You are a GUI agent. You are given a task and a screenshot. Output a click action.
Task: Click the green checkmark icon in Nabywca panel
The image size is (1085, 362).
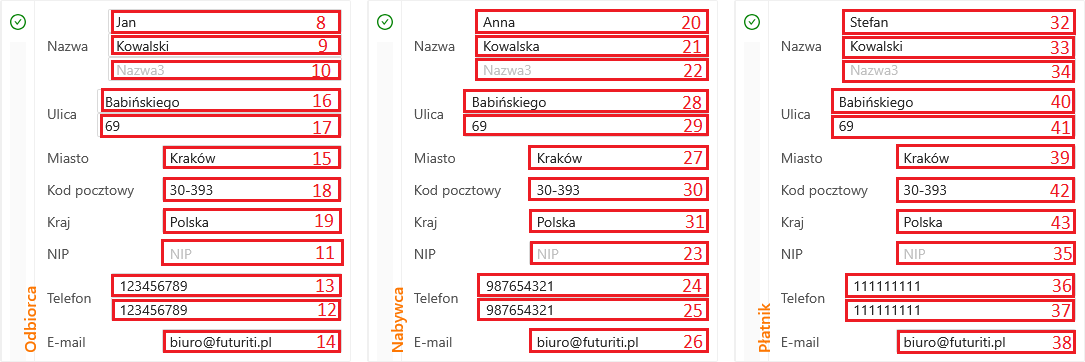tap(385, 23)
